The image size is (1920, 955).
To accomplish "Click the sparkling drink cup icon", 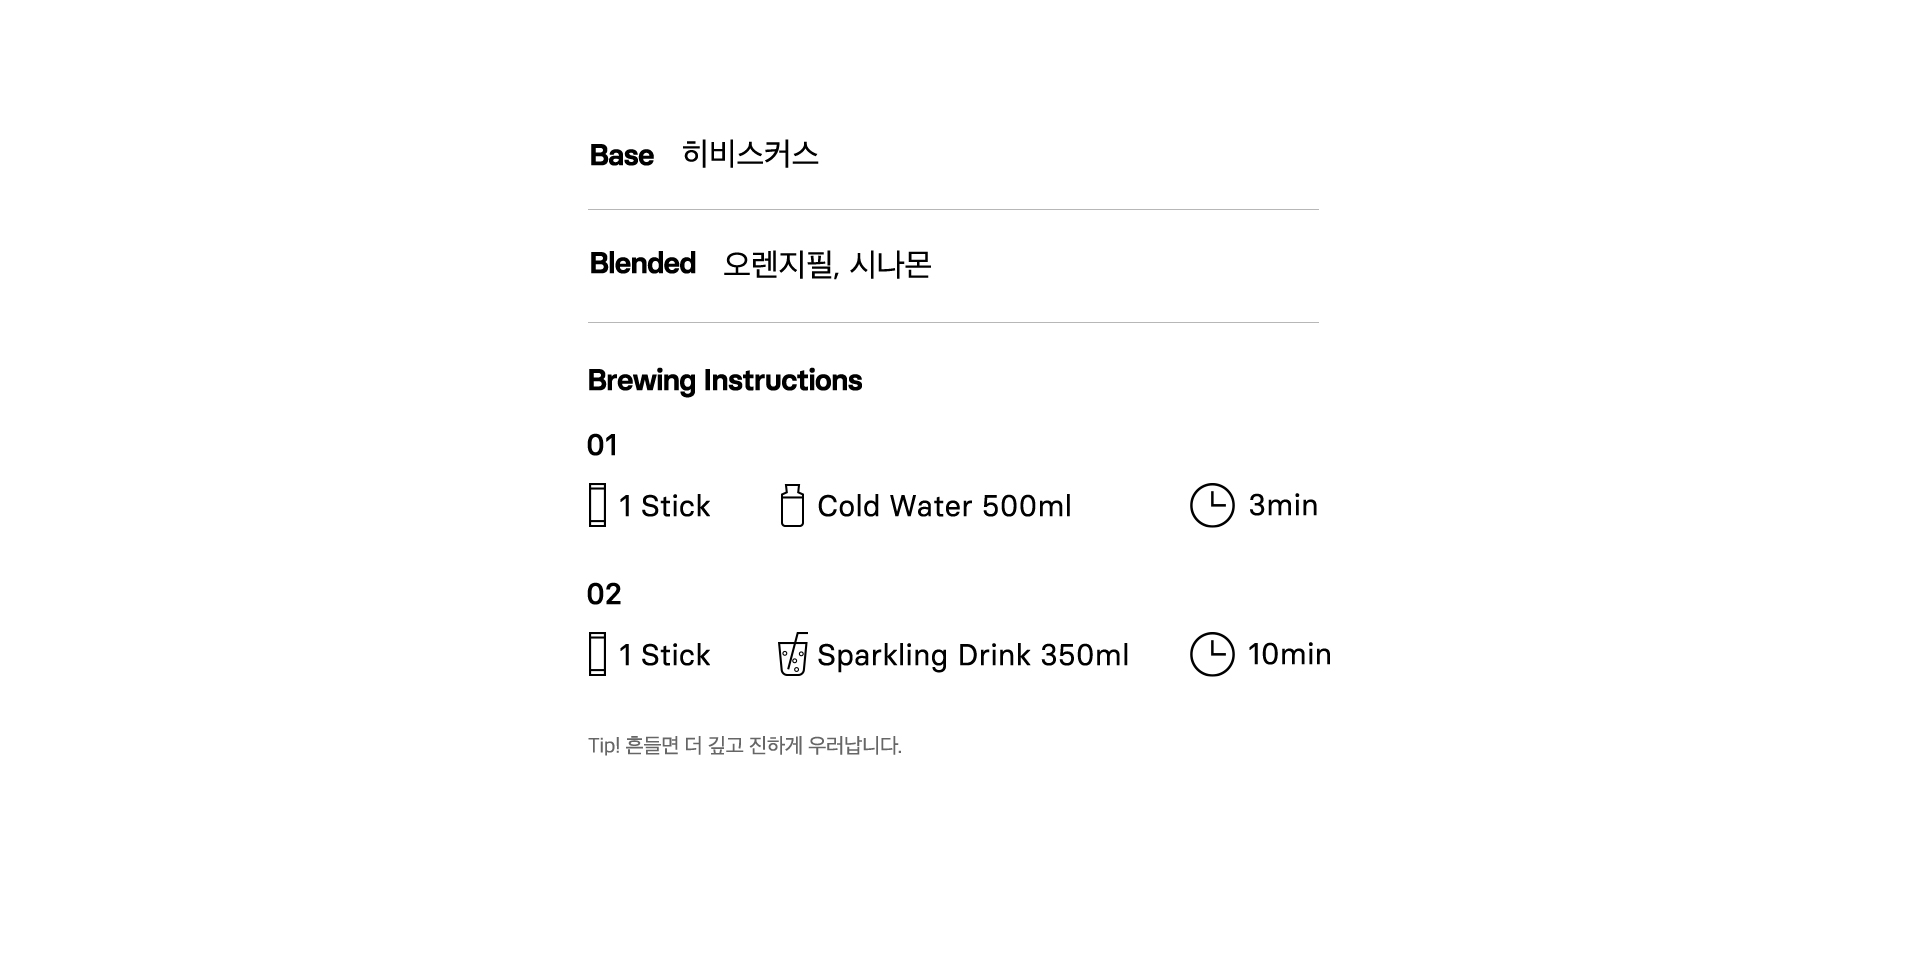I will click(793, 654).
